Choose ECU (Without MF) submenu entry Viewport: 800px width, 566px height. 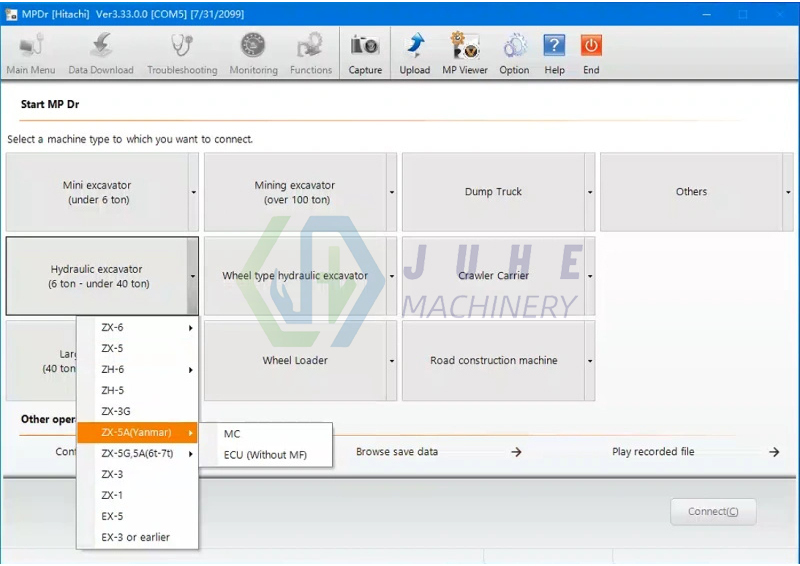pyautogui.click(x=265, y=455)
